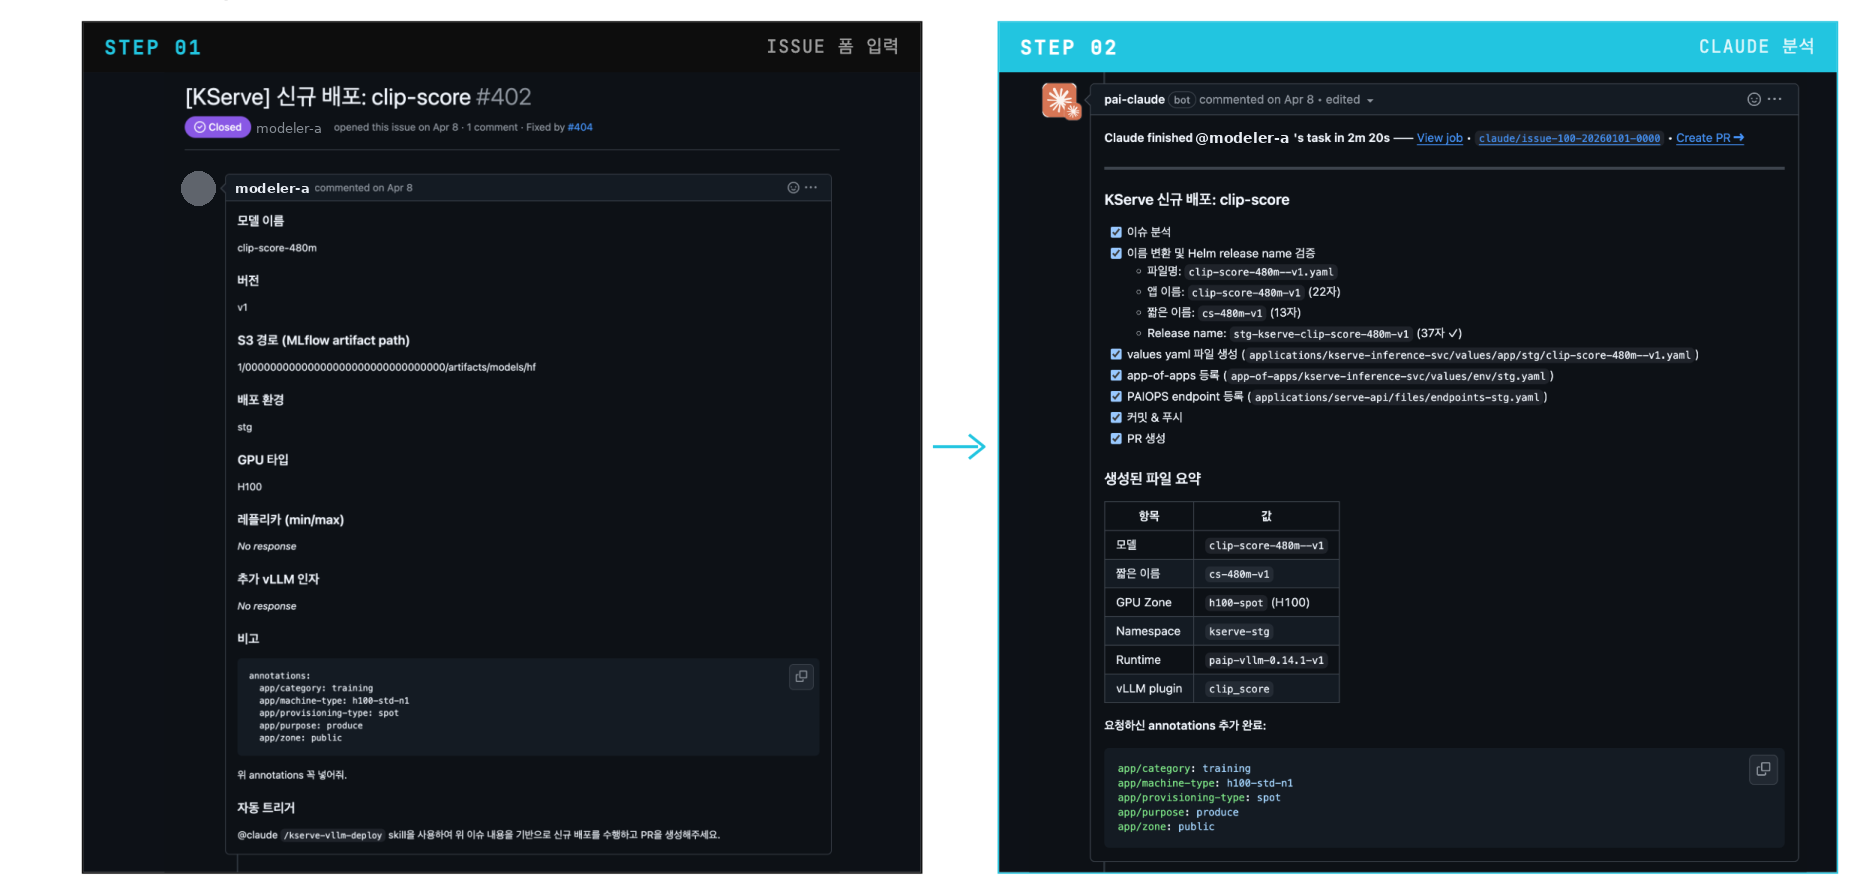Click the Create PR link
This screenshot has width=1860, height=890.
click(x=1709, y=138)
